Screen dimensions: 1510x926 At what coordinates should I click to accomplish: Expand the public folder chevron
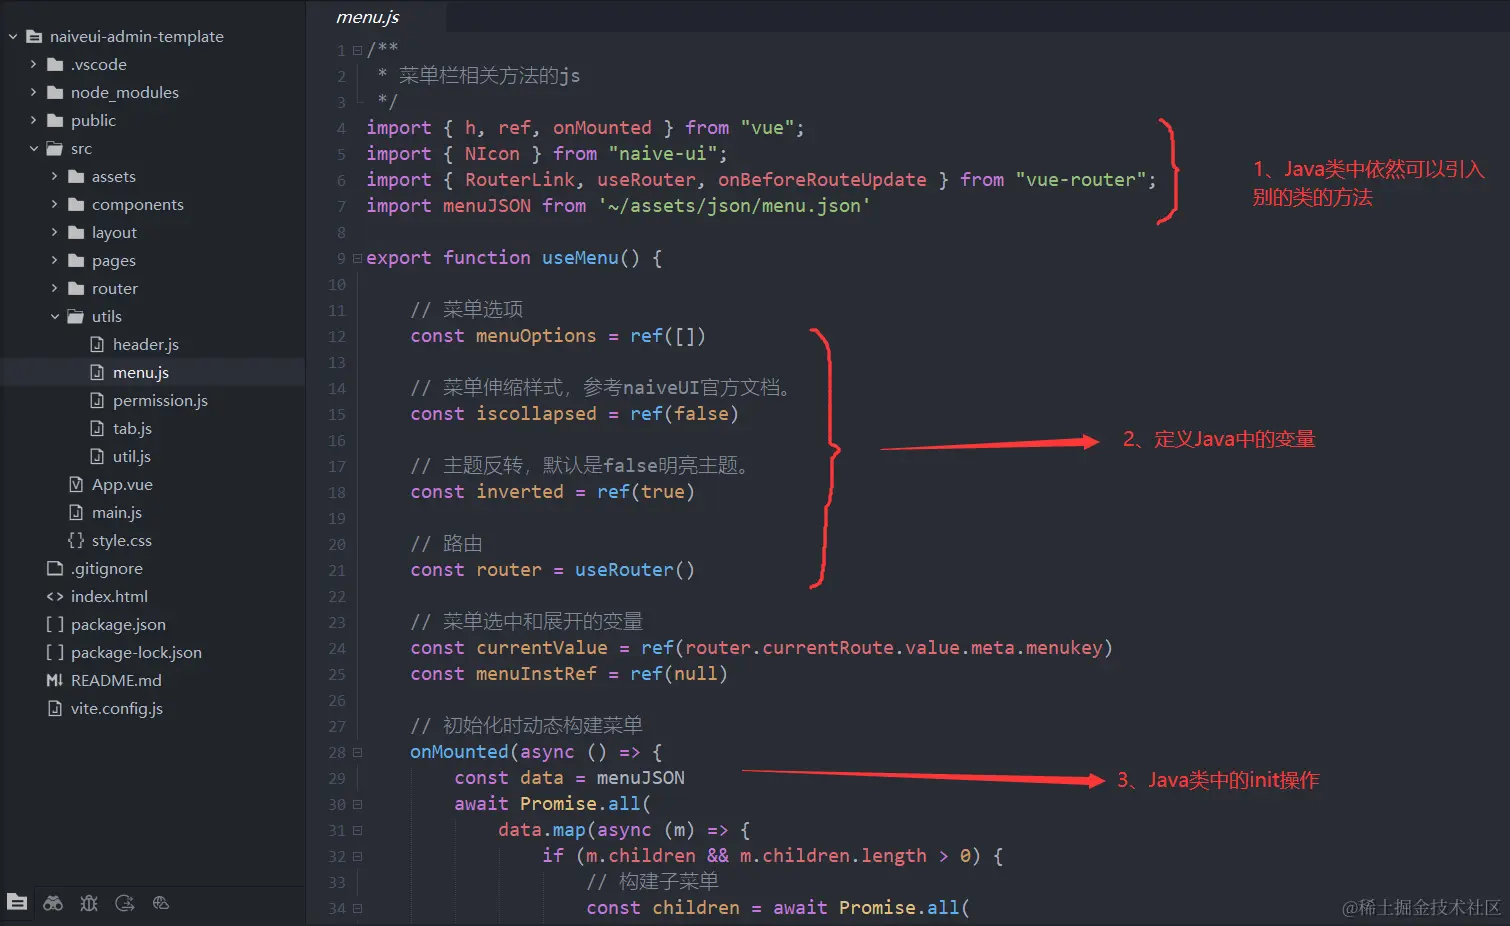pos(33,120)
